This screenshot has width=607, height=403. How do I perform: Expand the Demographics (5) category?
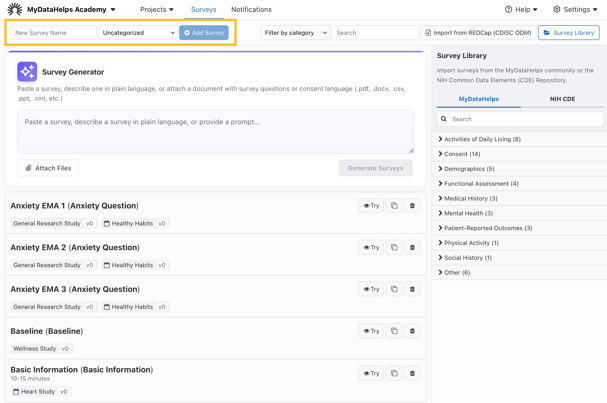click(519, 169)
